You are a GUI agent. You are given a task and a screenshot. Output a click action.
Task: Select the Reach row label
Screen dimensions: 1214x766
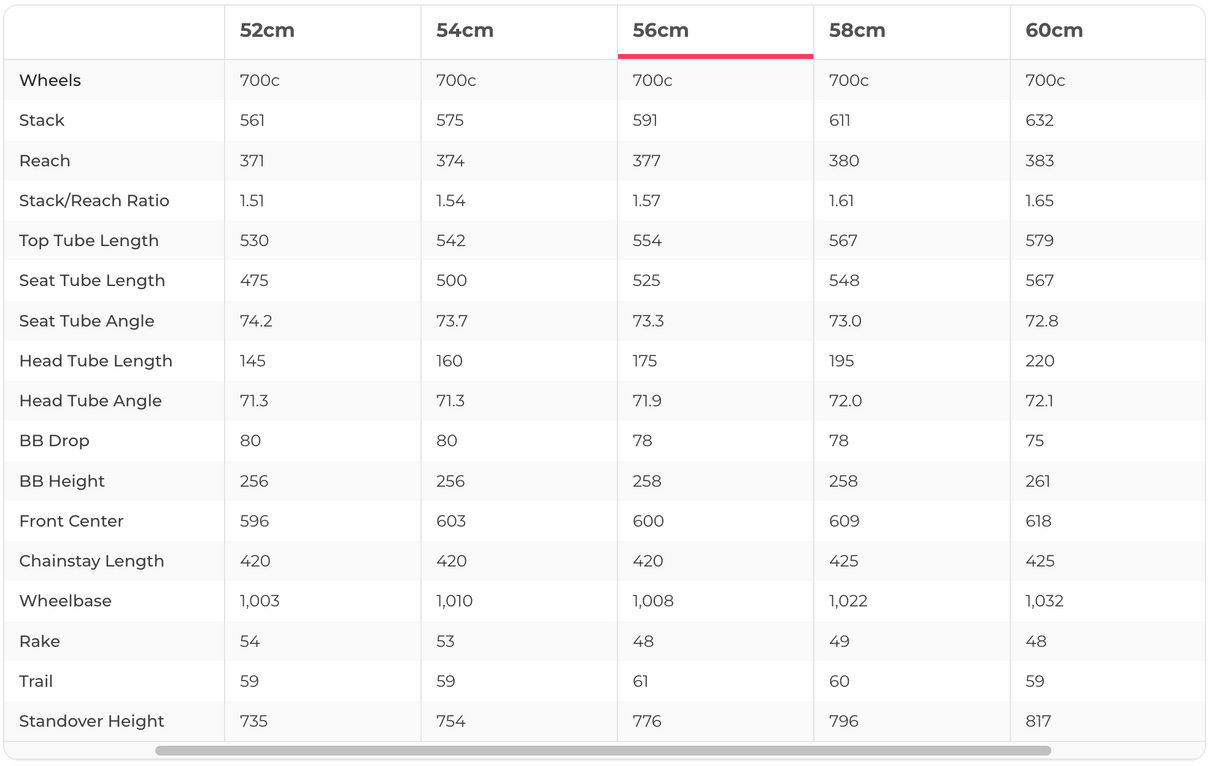pos(45,160)
